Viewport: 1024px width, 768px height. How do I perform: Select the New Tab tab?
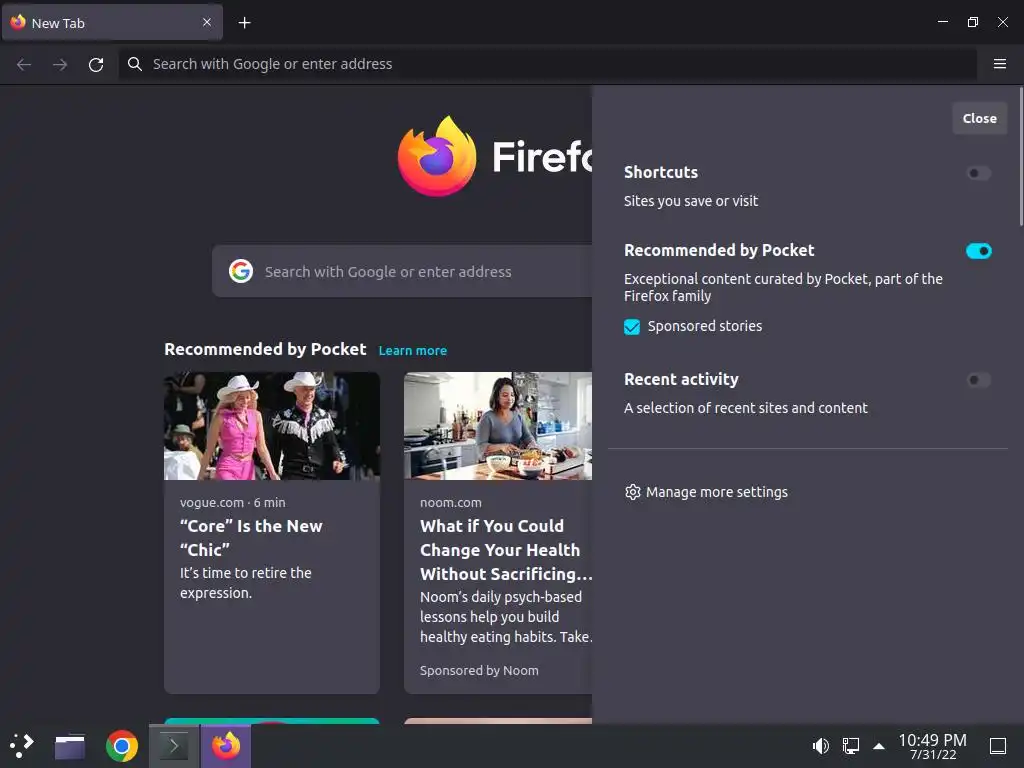coord(112,23)
